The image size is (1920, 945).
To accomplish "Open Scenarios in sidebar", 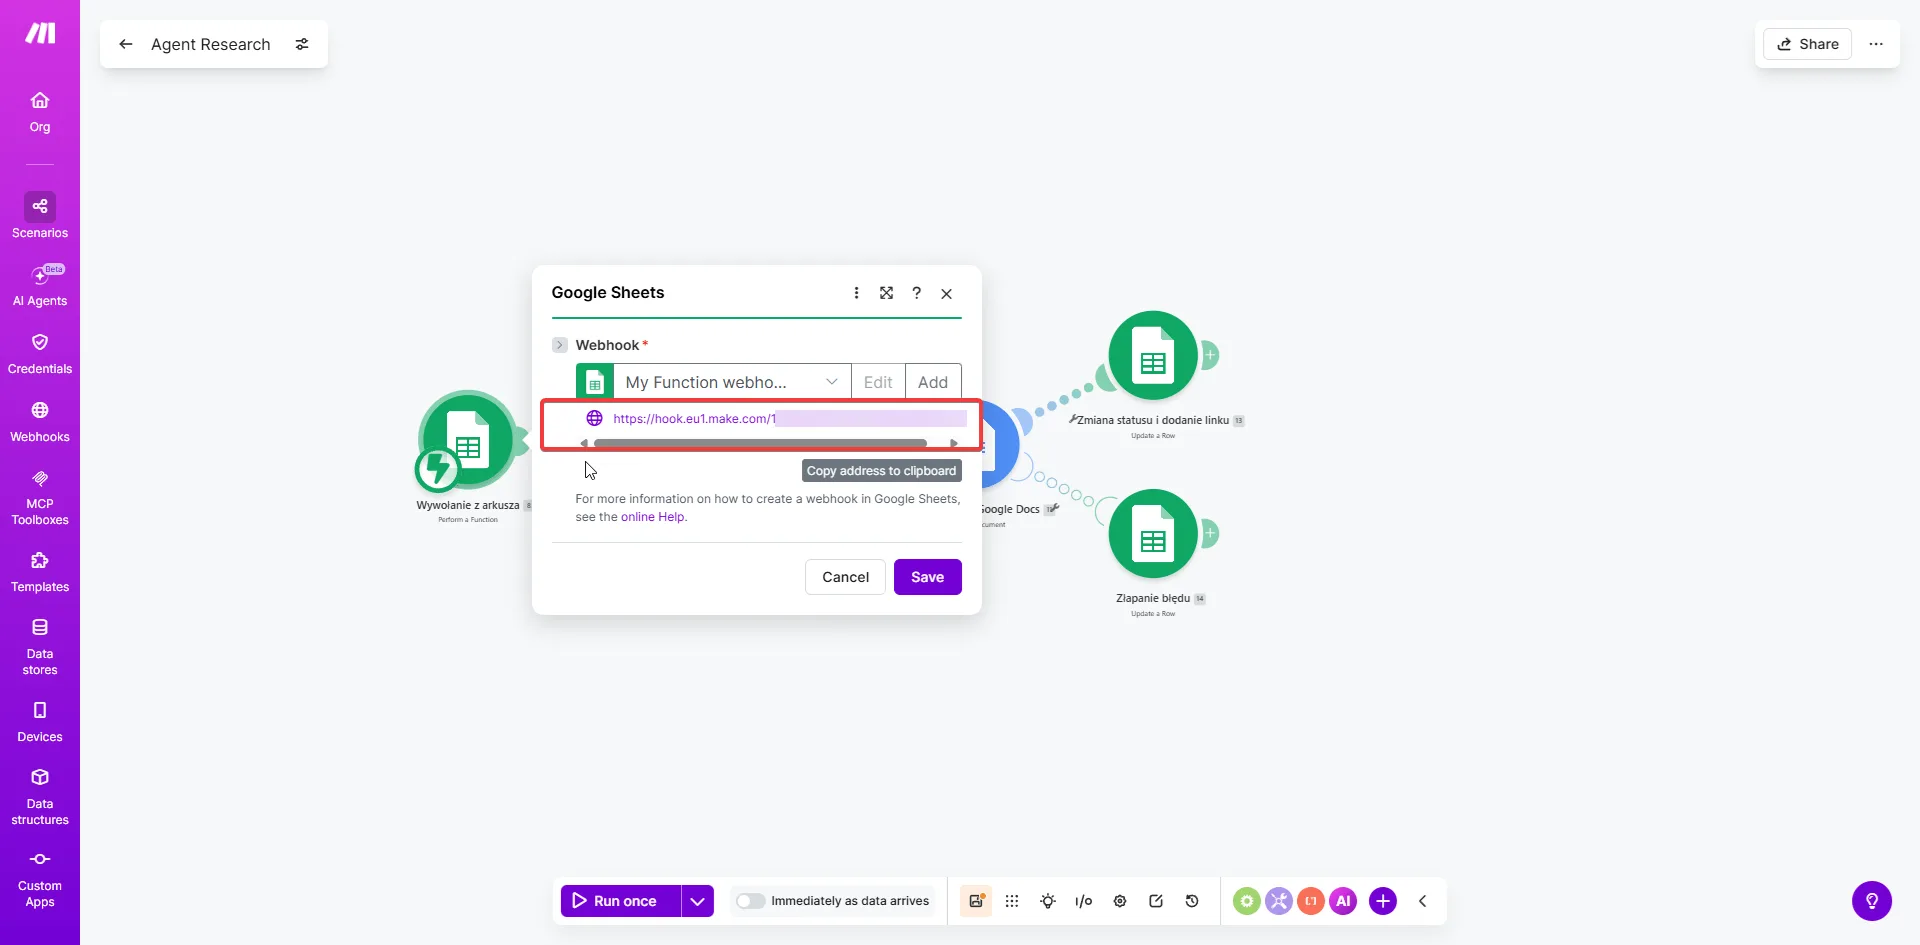I will (40, 216).
